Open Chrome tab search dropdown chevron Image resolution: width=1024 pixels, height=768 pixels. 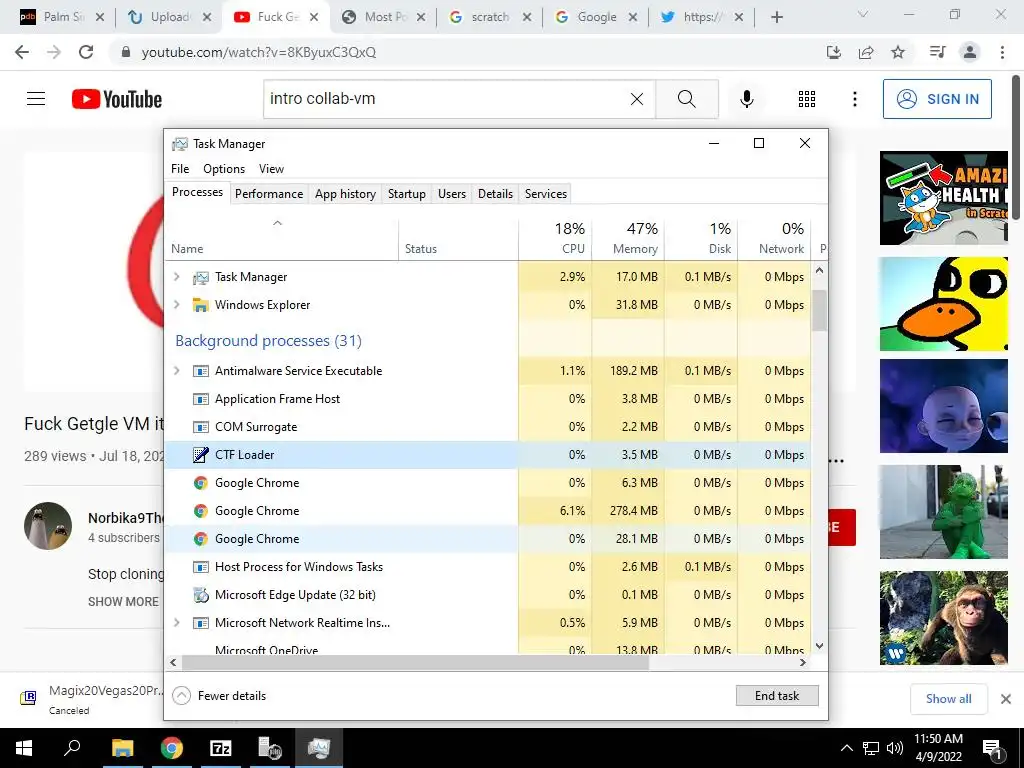[863, 14]
